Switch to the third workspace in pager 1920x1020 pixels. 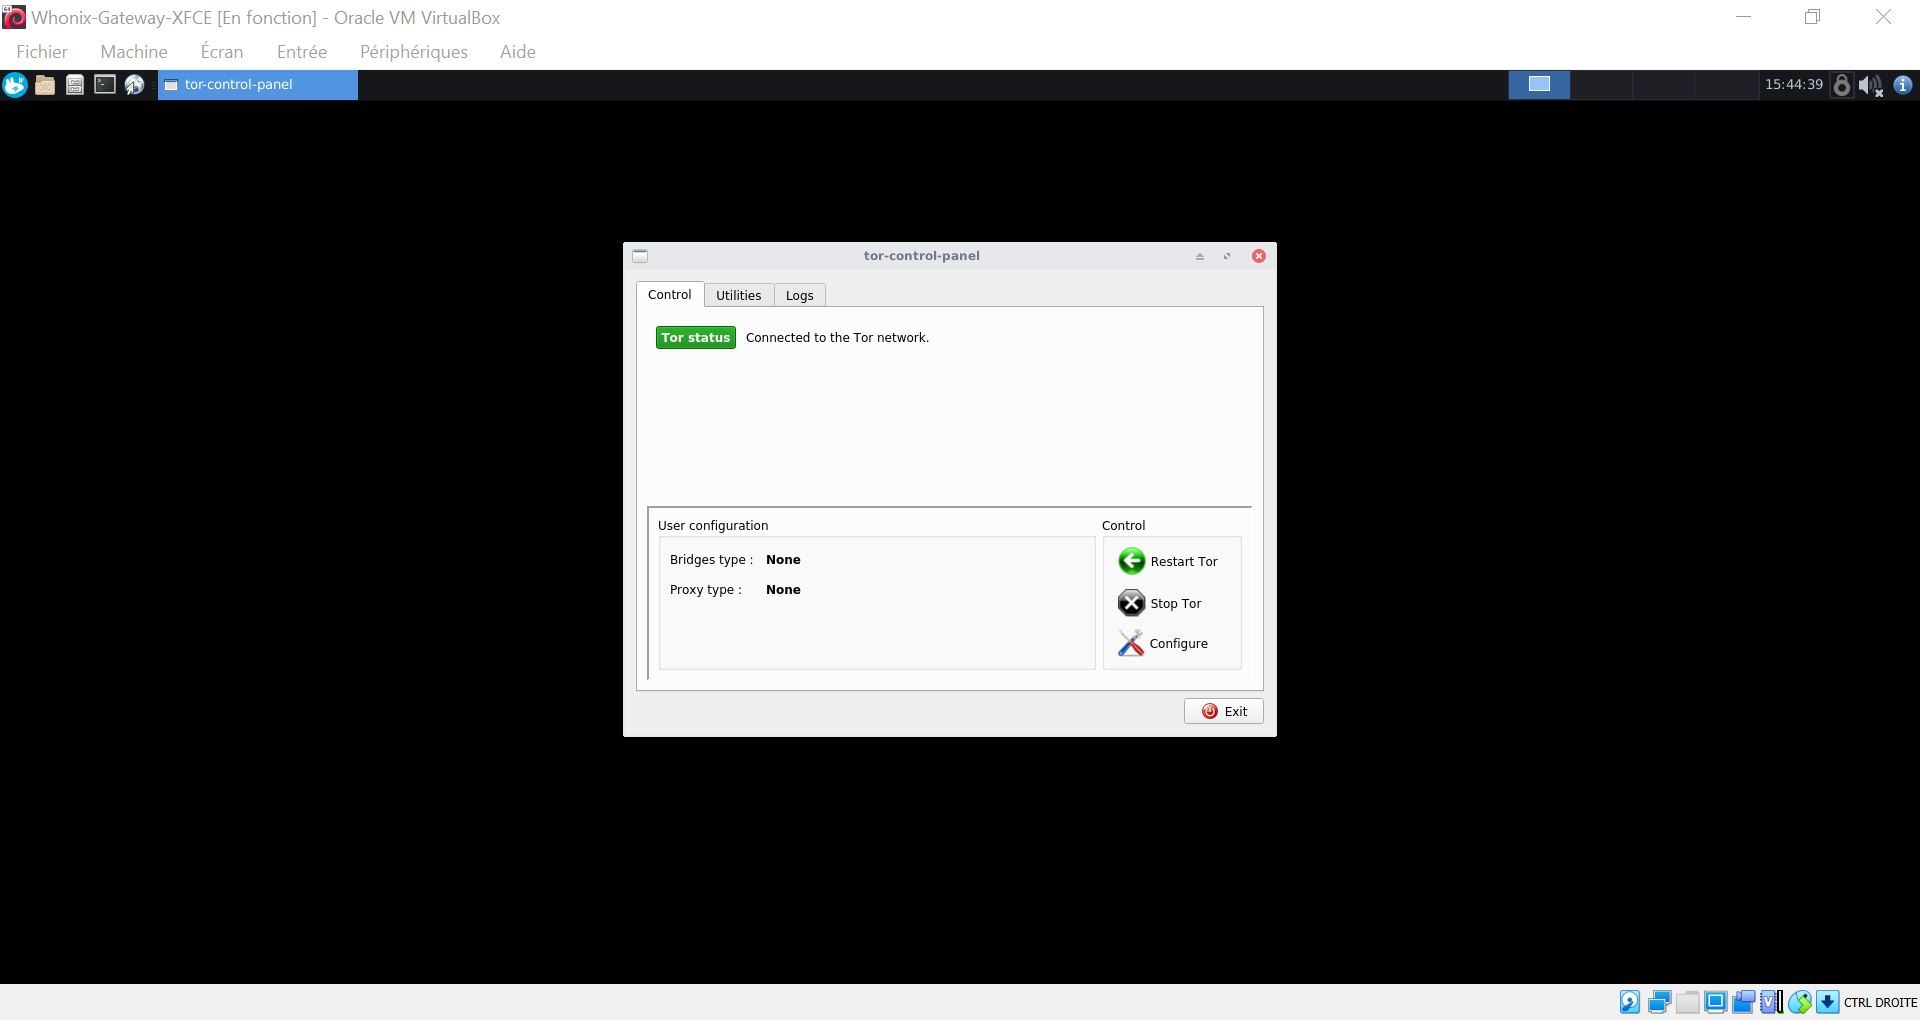tap(1664, 85)
